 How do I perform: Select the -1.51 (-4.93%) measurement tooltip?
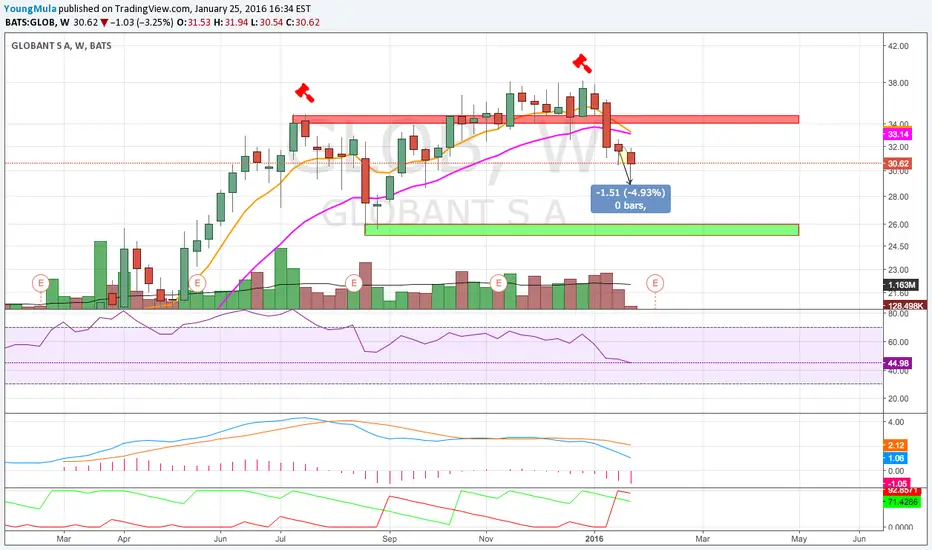[631, 199]
